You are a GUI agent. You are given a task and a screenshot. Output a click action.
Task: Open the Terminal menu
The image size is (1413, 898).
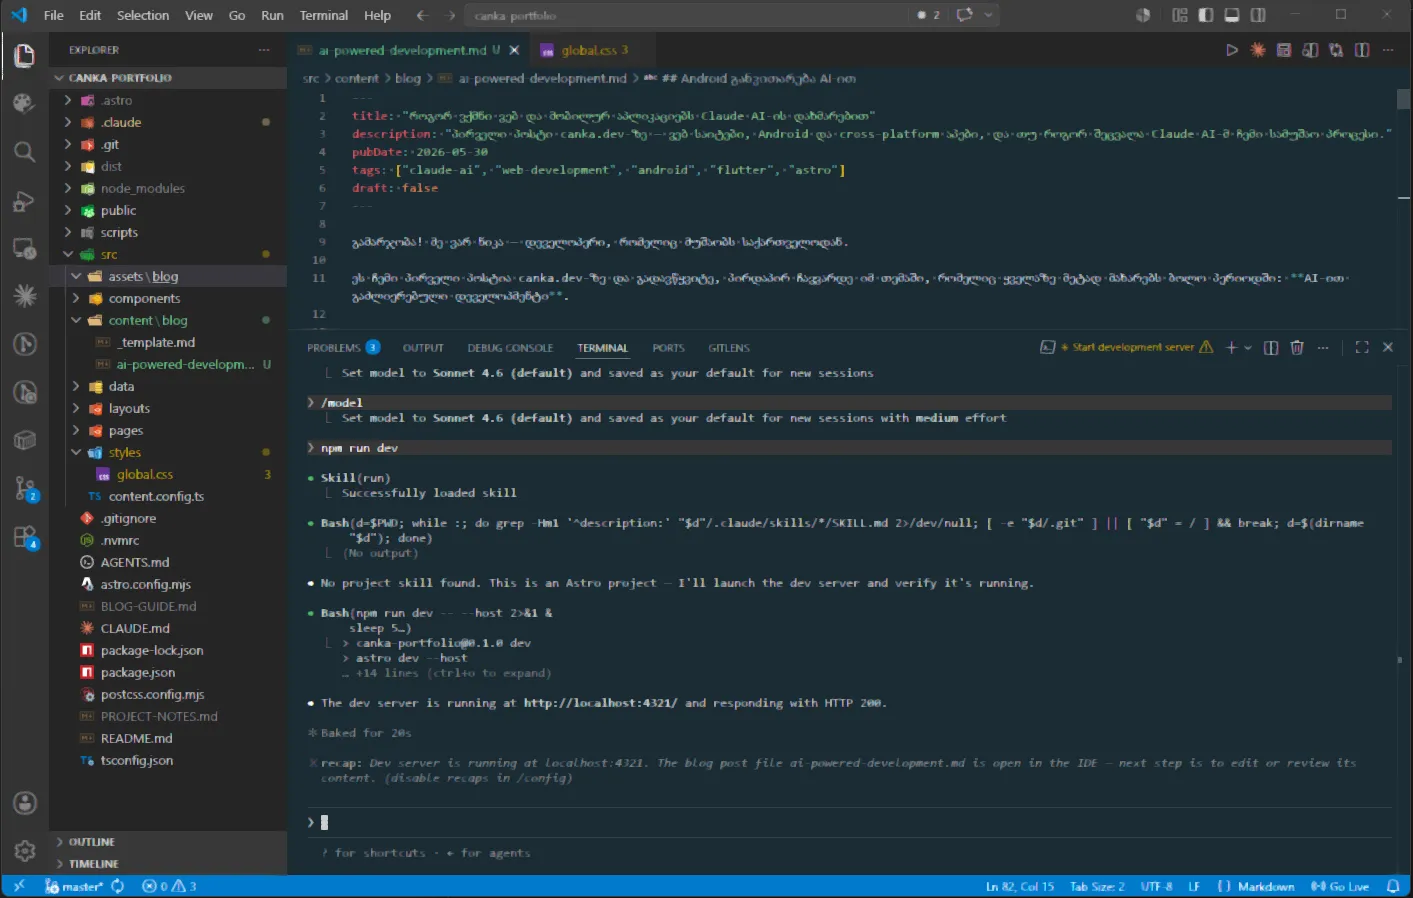tap(324, 15)
